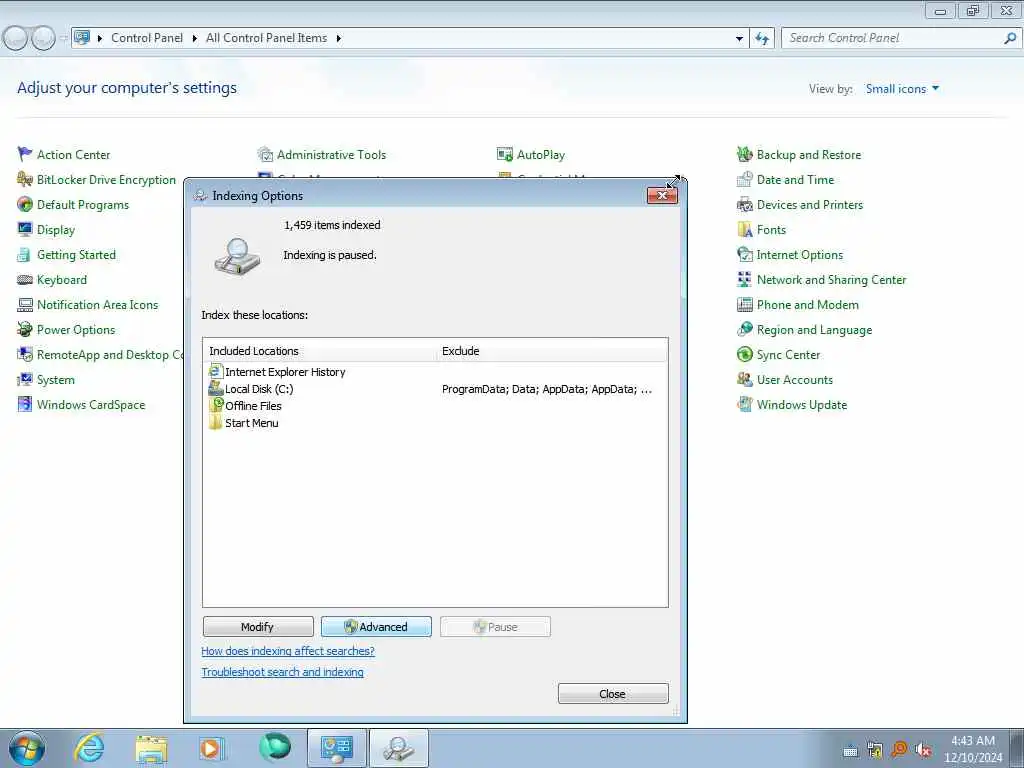Viewport: 1024px width, 768px height.
Task: Expand the root computer breadcrumb arrow
Action: 100,39
